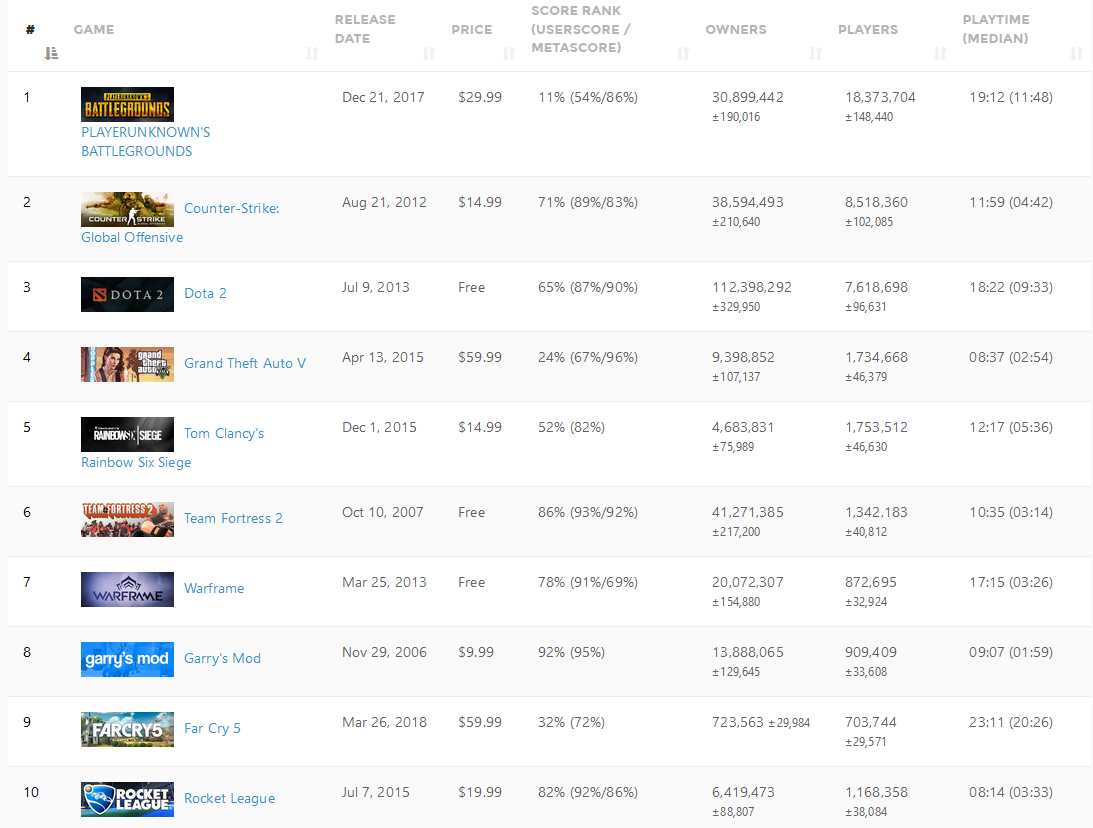Viewport: 1093px width, 828px height.
Task: Select release date Jul 9, 2013
Action: pos(376,287)
